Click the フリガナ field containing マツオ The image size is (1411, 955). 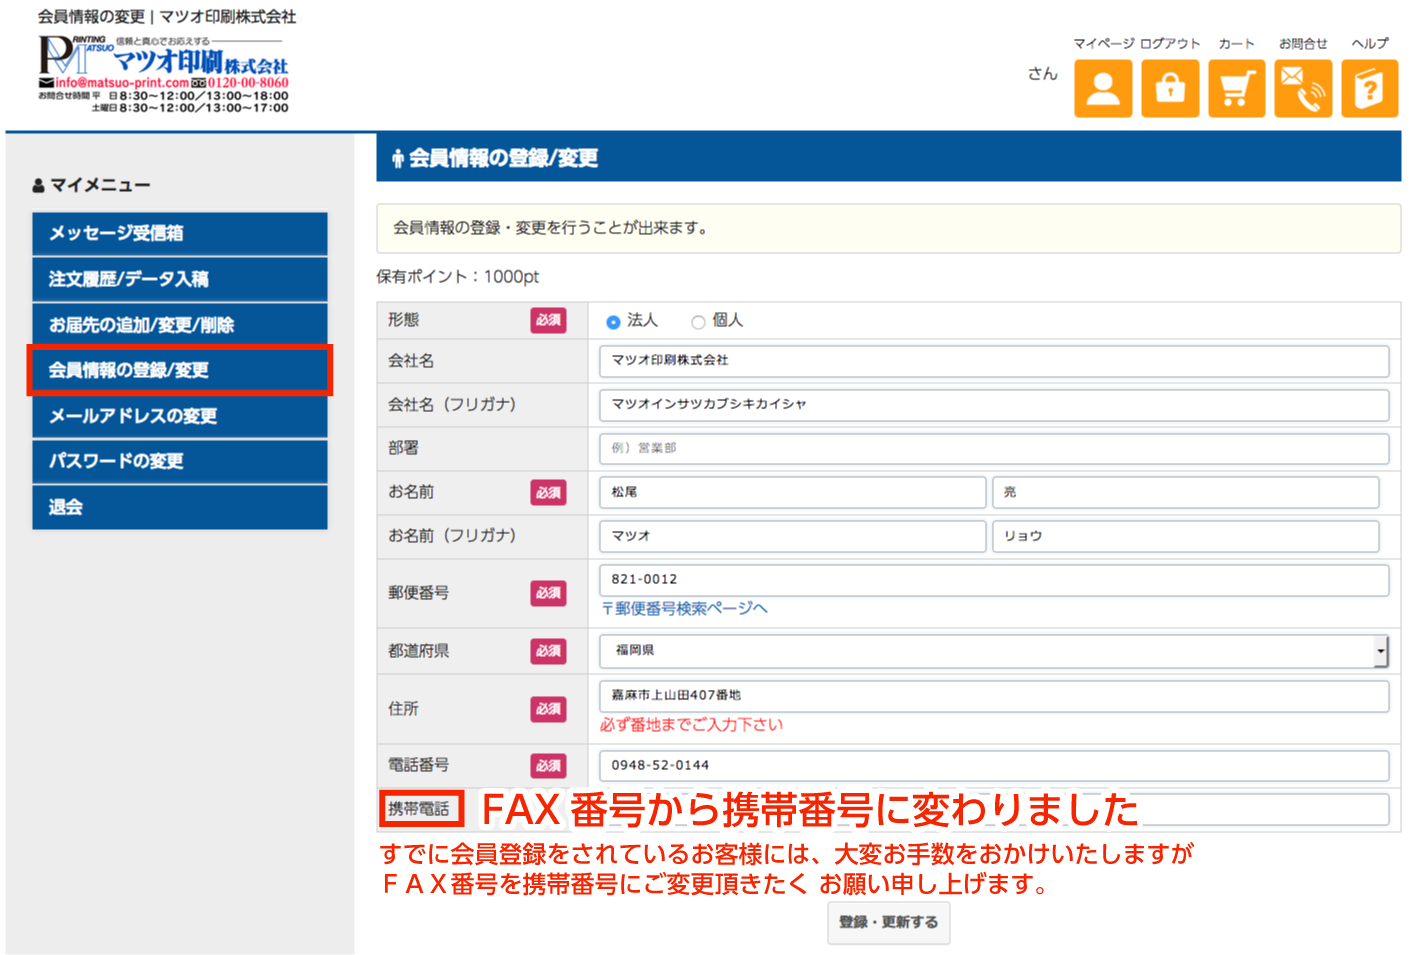point(793,536)
